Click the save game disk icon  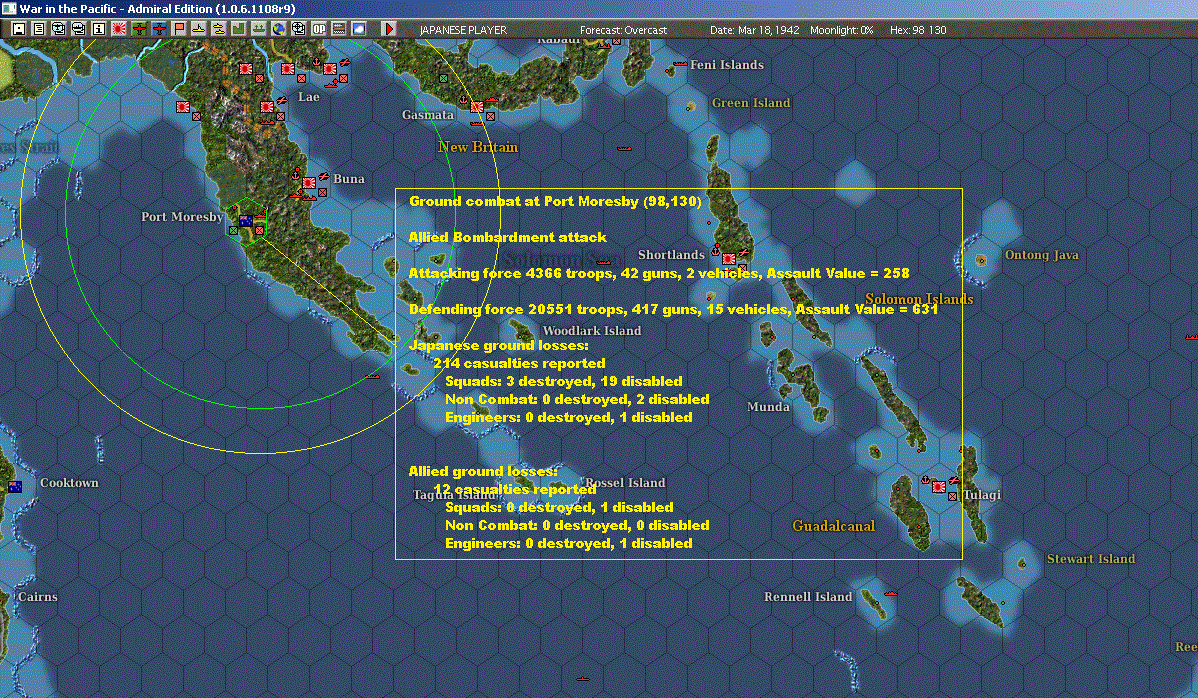tap(19, 29)
